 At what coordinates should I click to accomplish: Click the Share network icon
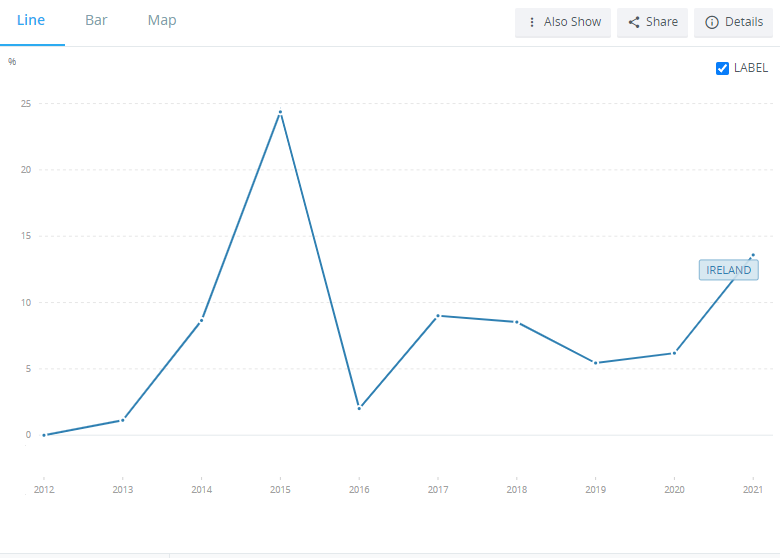click(634, 22)
